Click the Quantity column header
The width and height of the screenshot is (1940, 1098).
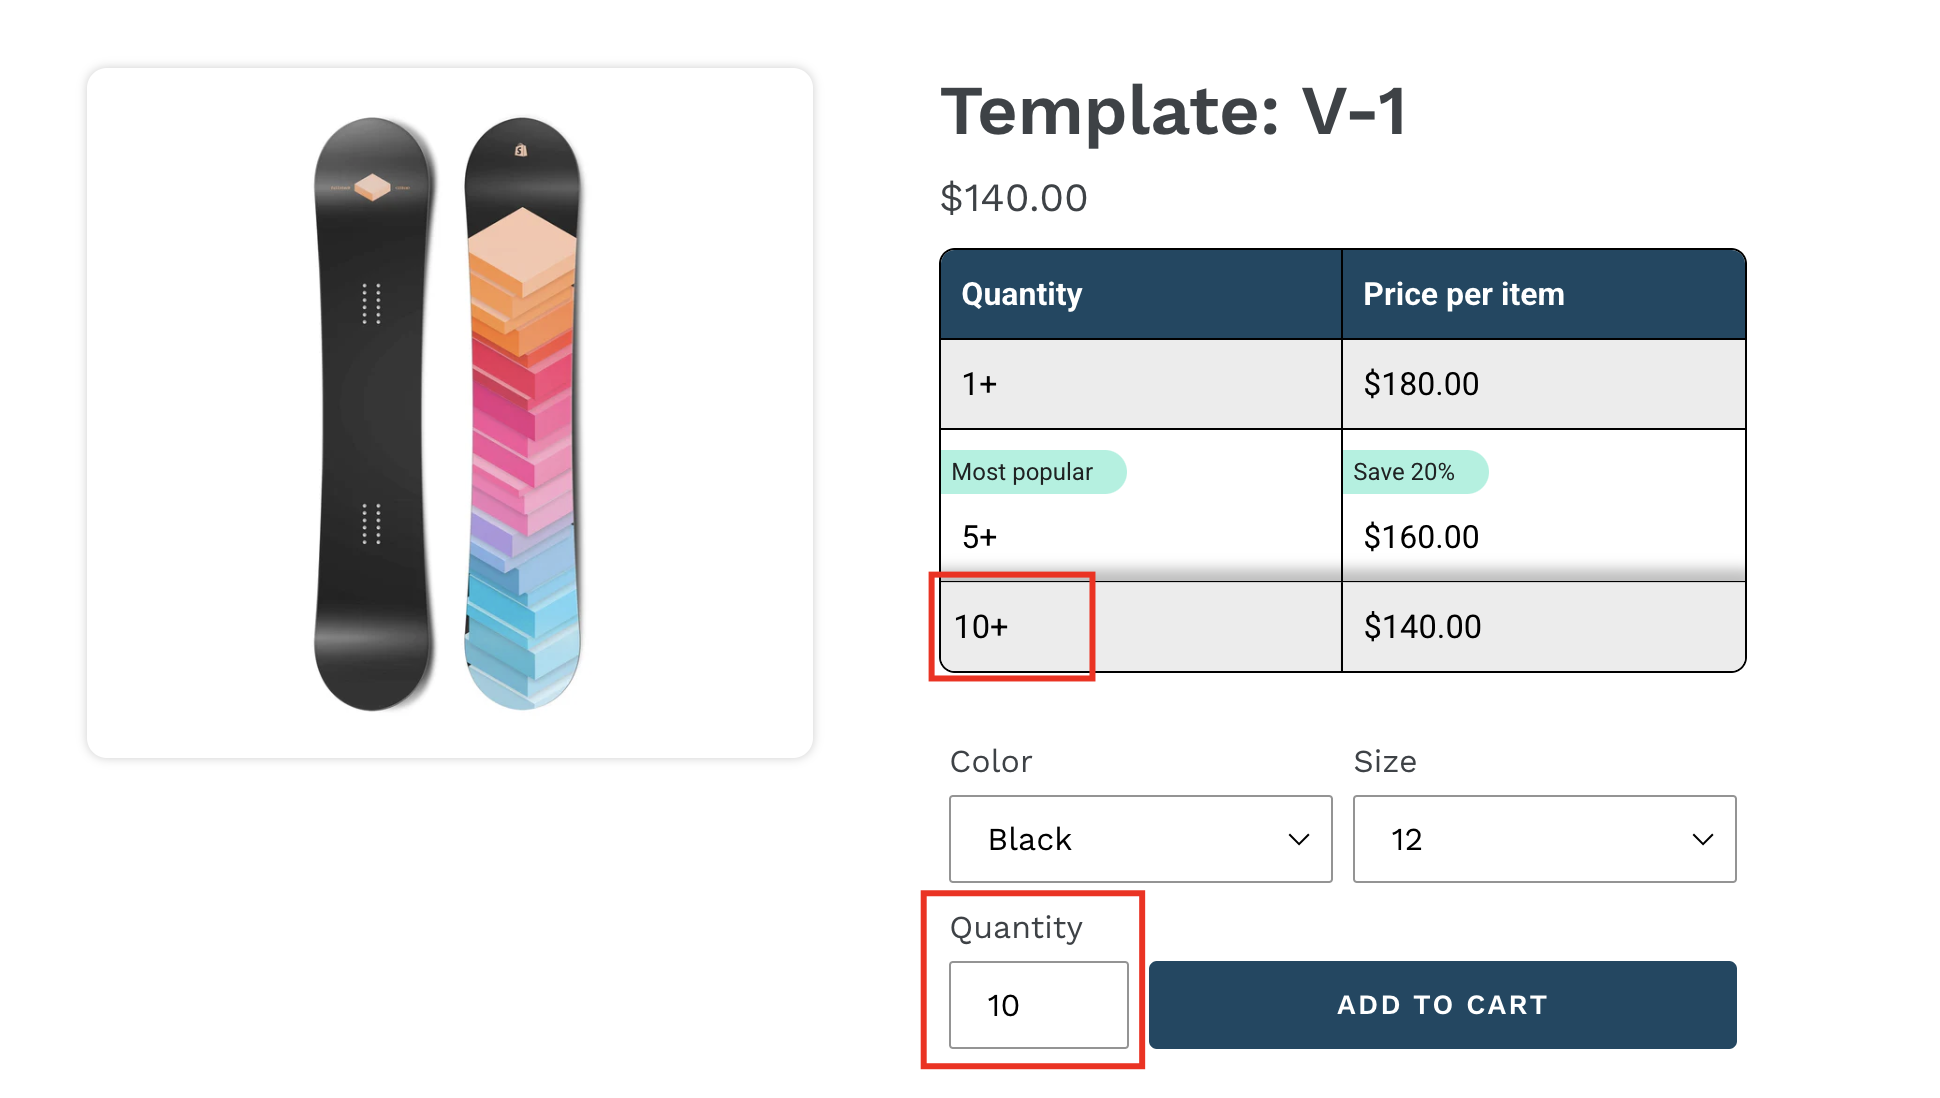(1022, 294)
